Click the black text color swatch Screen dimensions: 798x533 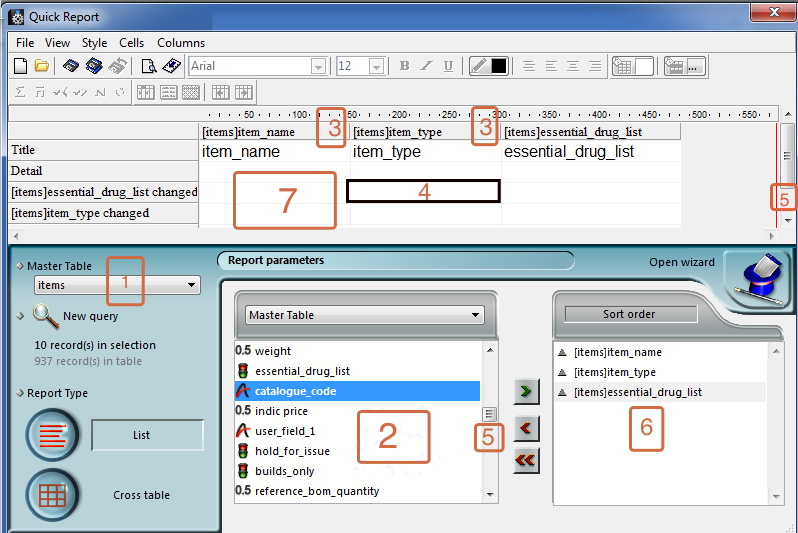pos(499,66)
